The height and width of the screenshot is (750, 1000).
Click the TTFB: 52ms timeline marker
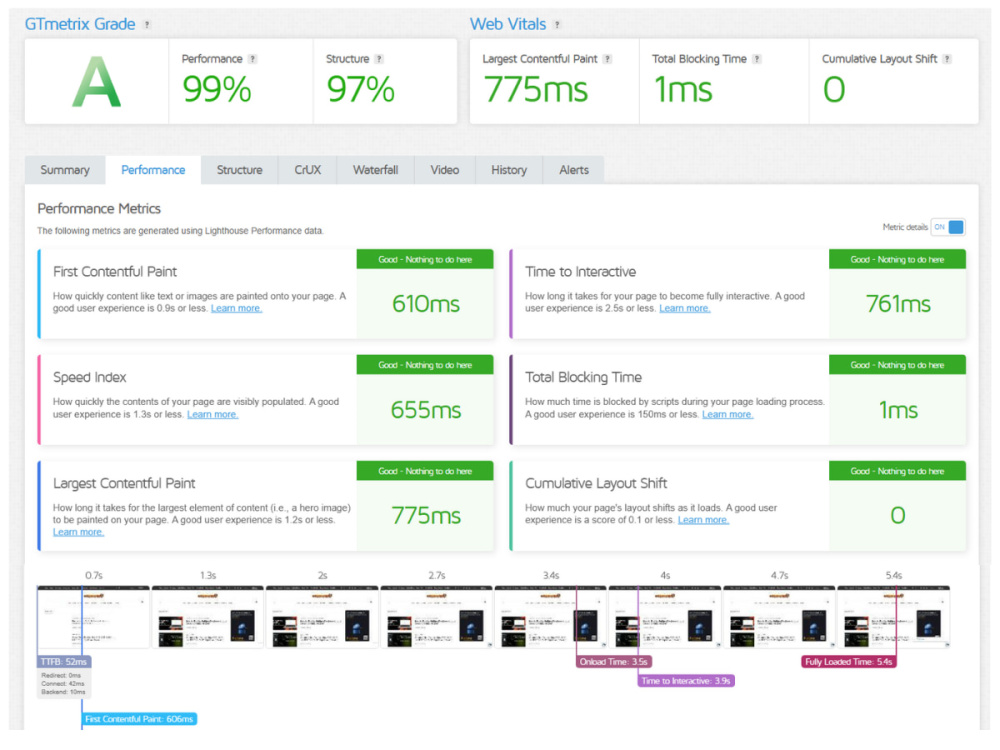64,662
